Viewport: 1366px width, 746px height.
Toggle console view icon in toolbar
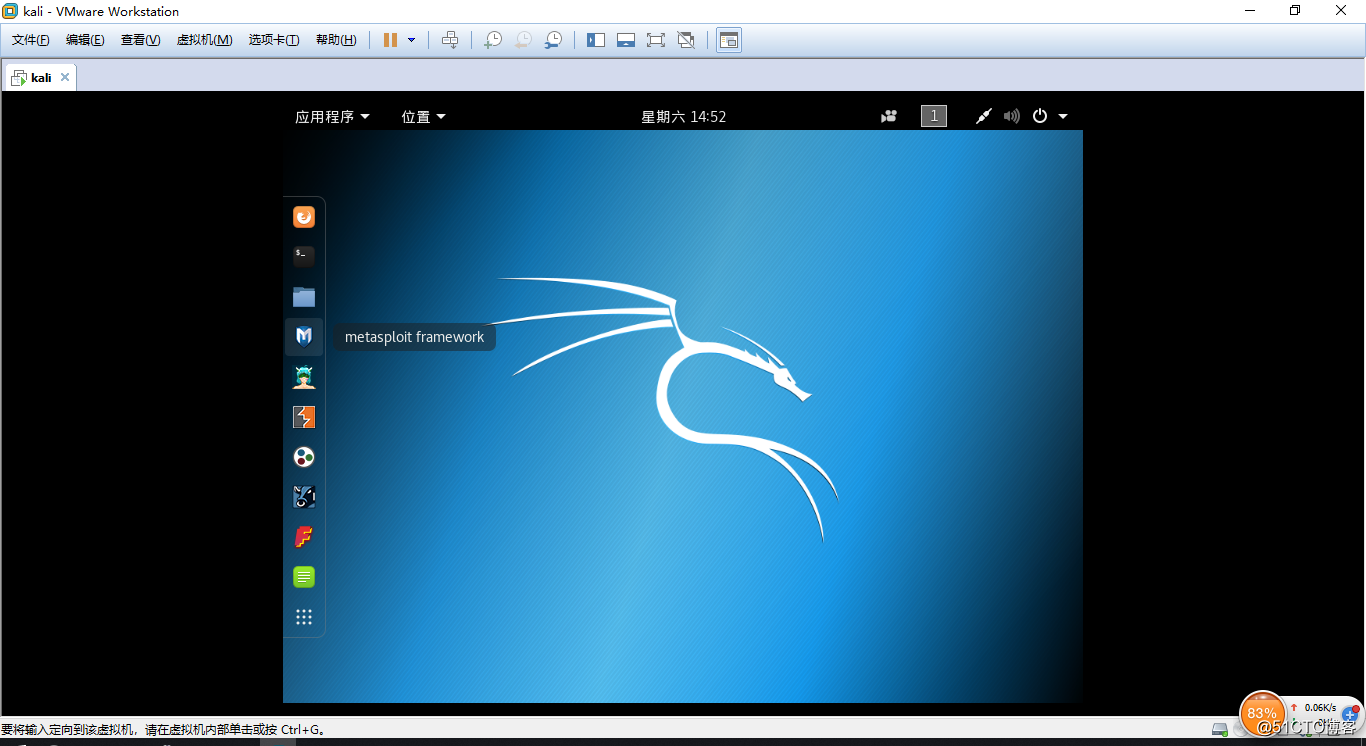point(729,40)
